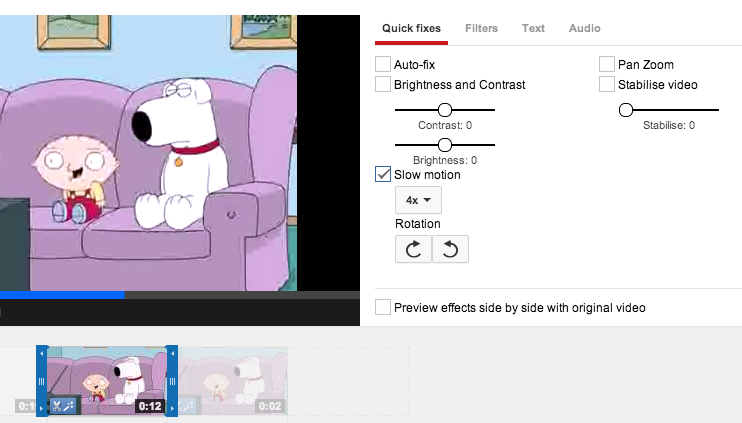Check Preview effects side by side option
The height and width of the screenshot is (423, 742).
383,307
